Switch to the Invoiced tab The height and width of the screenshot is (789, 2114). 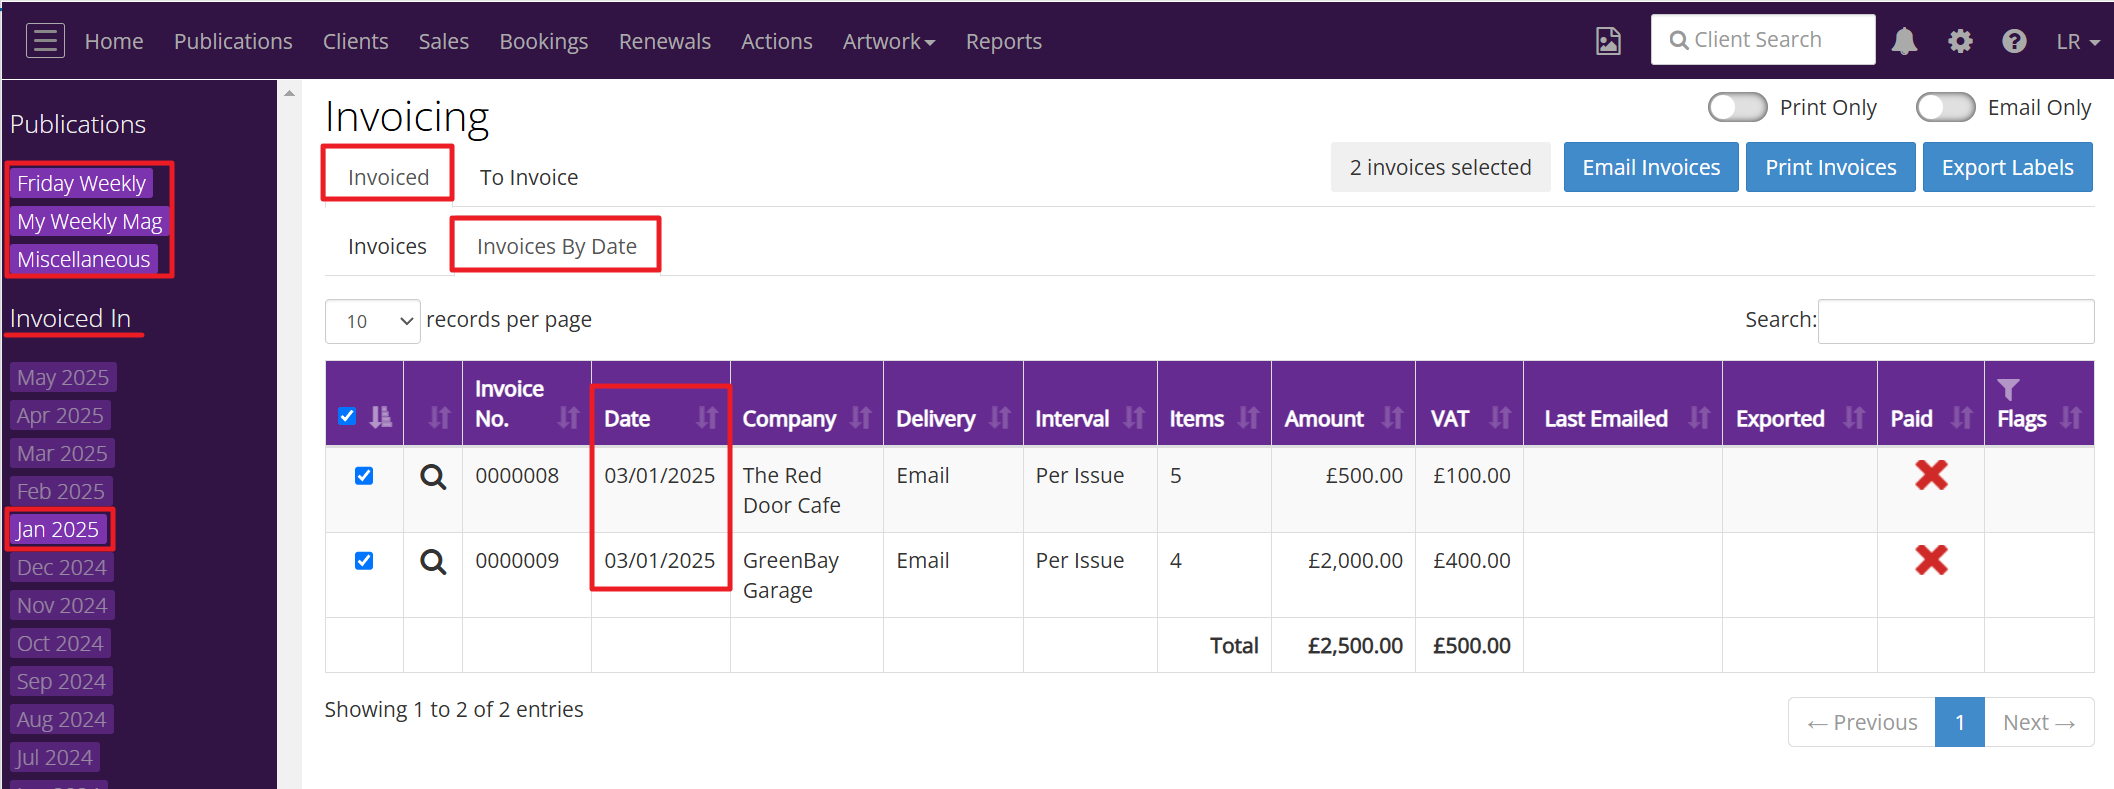[388, 177]
